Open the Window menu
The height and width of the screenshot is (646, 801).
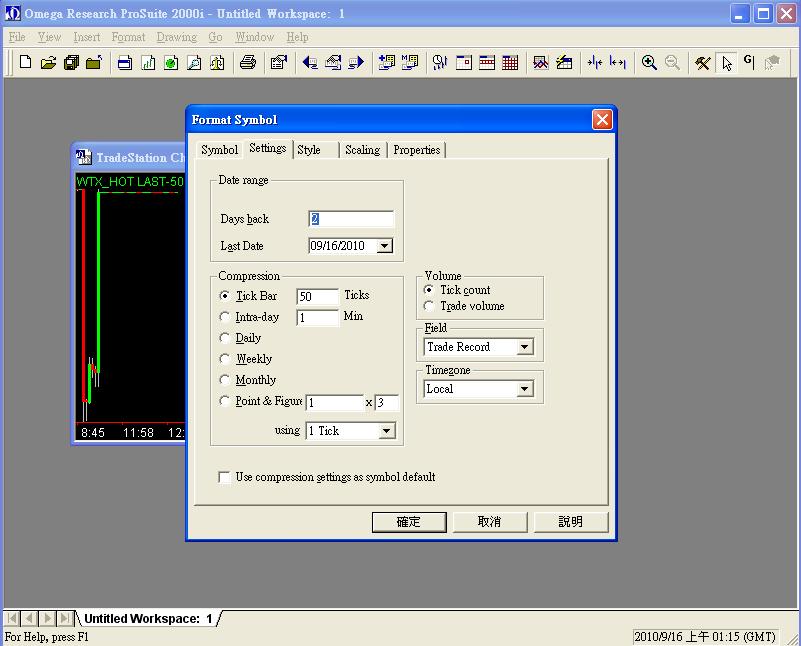(x=254, y=37)
